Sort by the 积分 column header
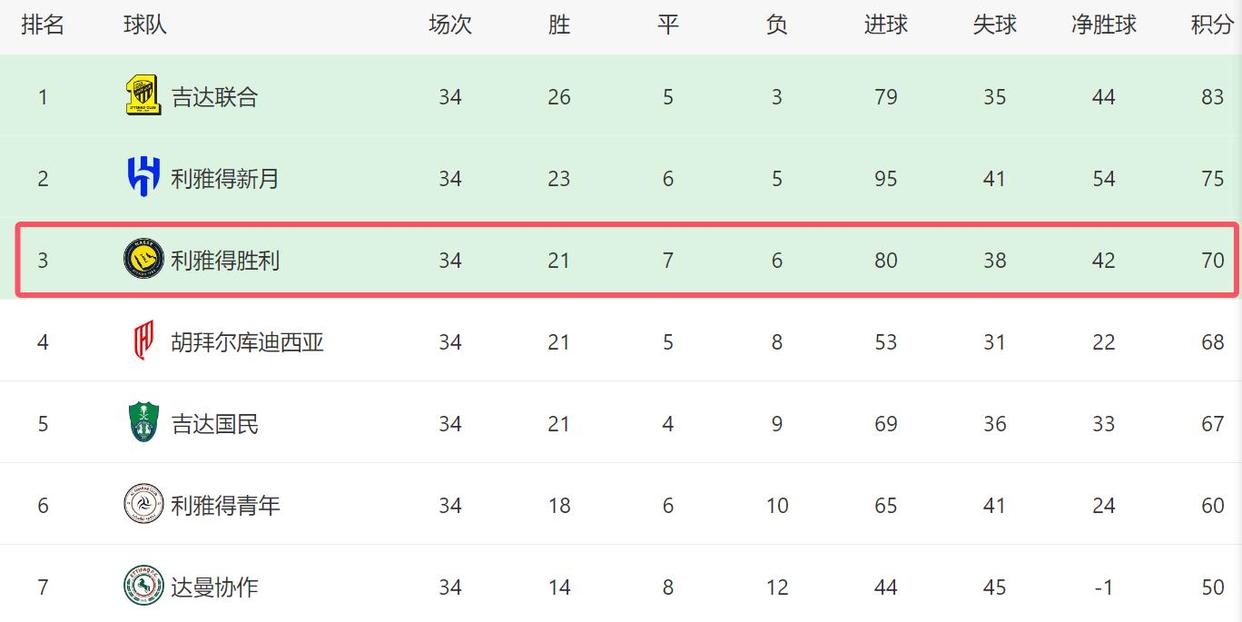The height and width of the screenshot is (622, 1242). coord(1212,26)
